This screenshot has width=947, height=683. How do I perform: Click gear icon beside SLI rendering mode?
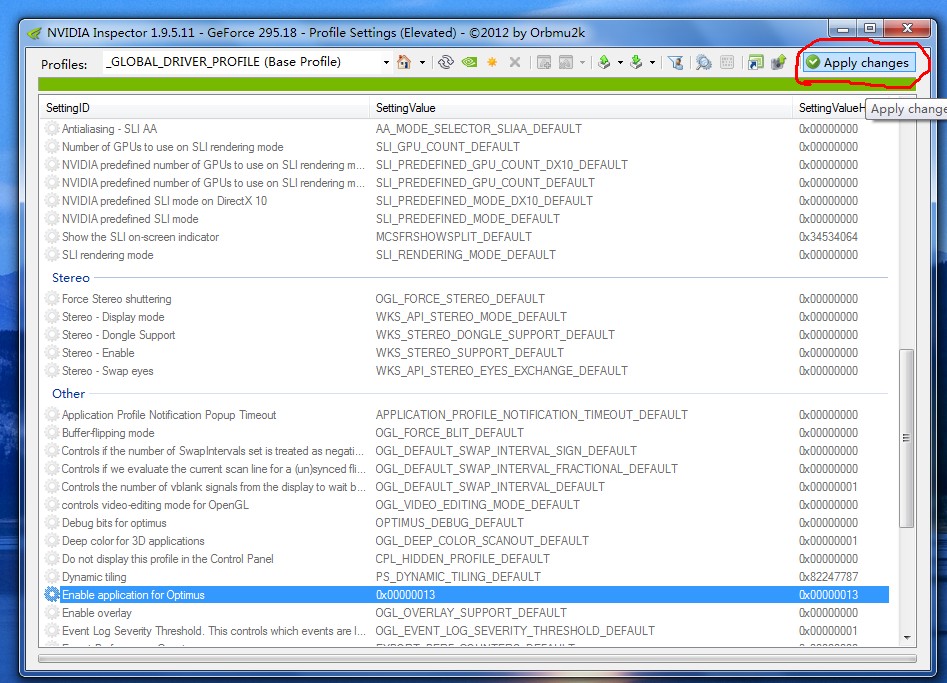click(x=52, y=255)
